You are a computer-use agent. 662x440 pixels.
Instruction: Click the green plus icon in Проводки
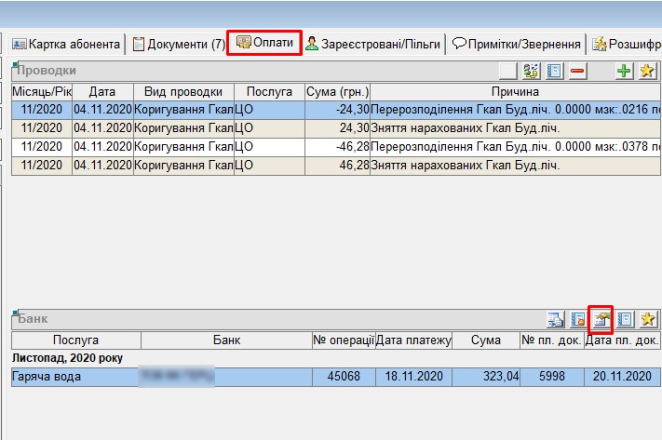click(x=625, y=72)
